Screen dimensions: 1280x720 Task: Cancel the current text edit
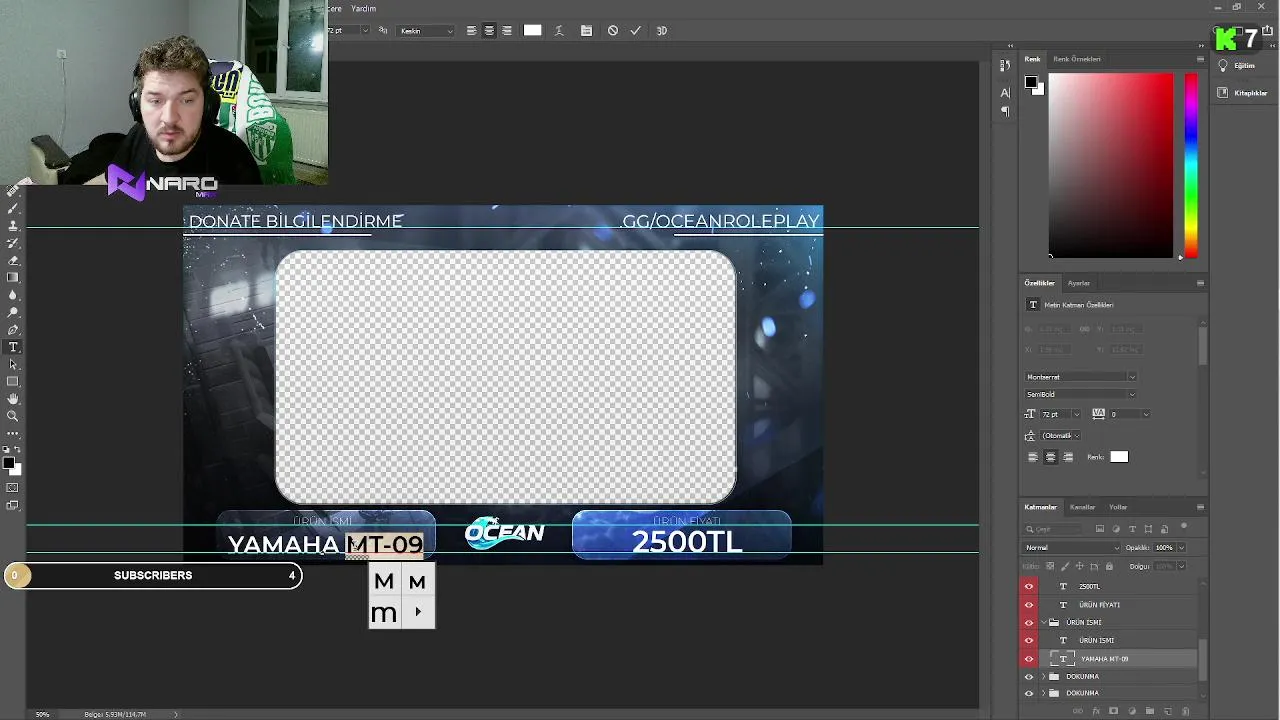pyautogui.click(x=613, y=31)
